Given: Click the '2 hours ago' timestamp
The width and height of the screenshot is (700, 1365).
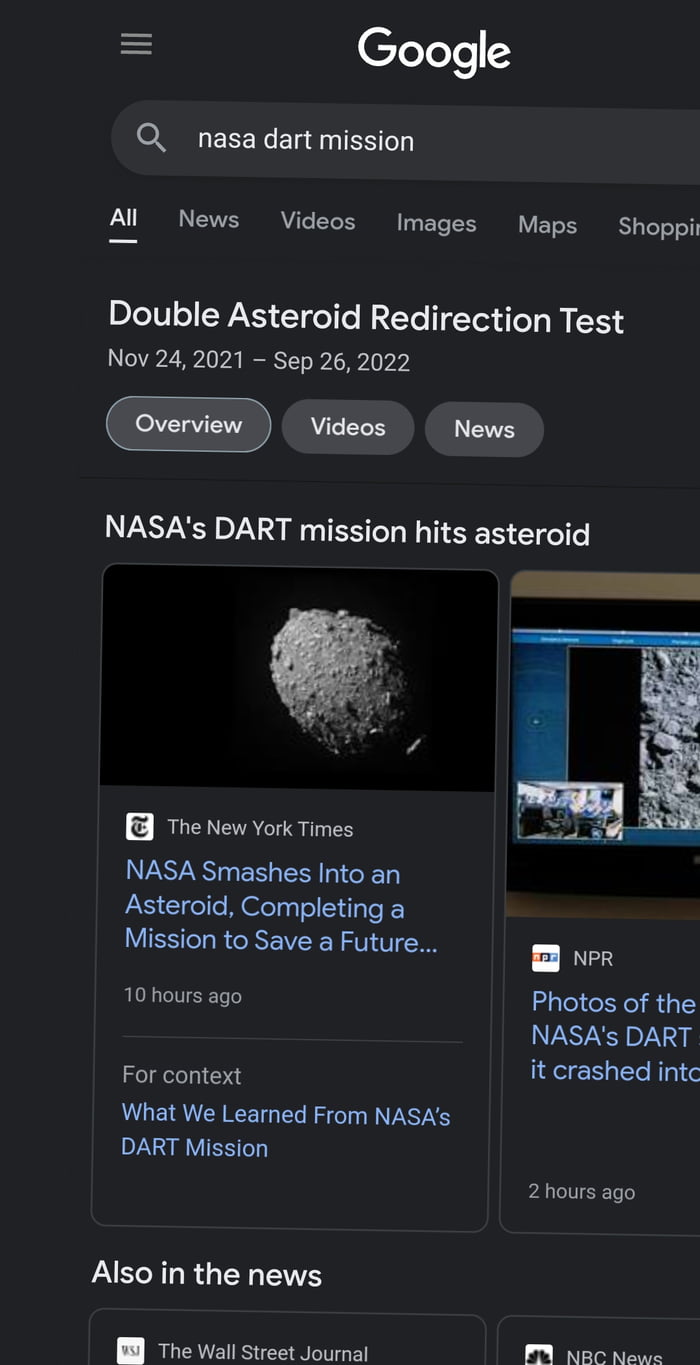Looking at the screenshot, I should click(582, 1191).
